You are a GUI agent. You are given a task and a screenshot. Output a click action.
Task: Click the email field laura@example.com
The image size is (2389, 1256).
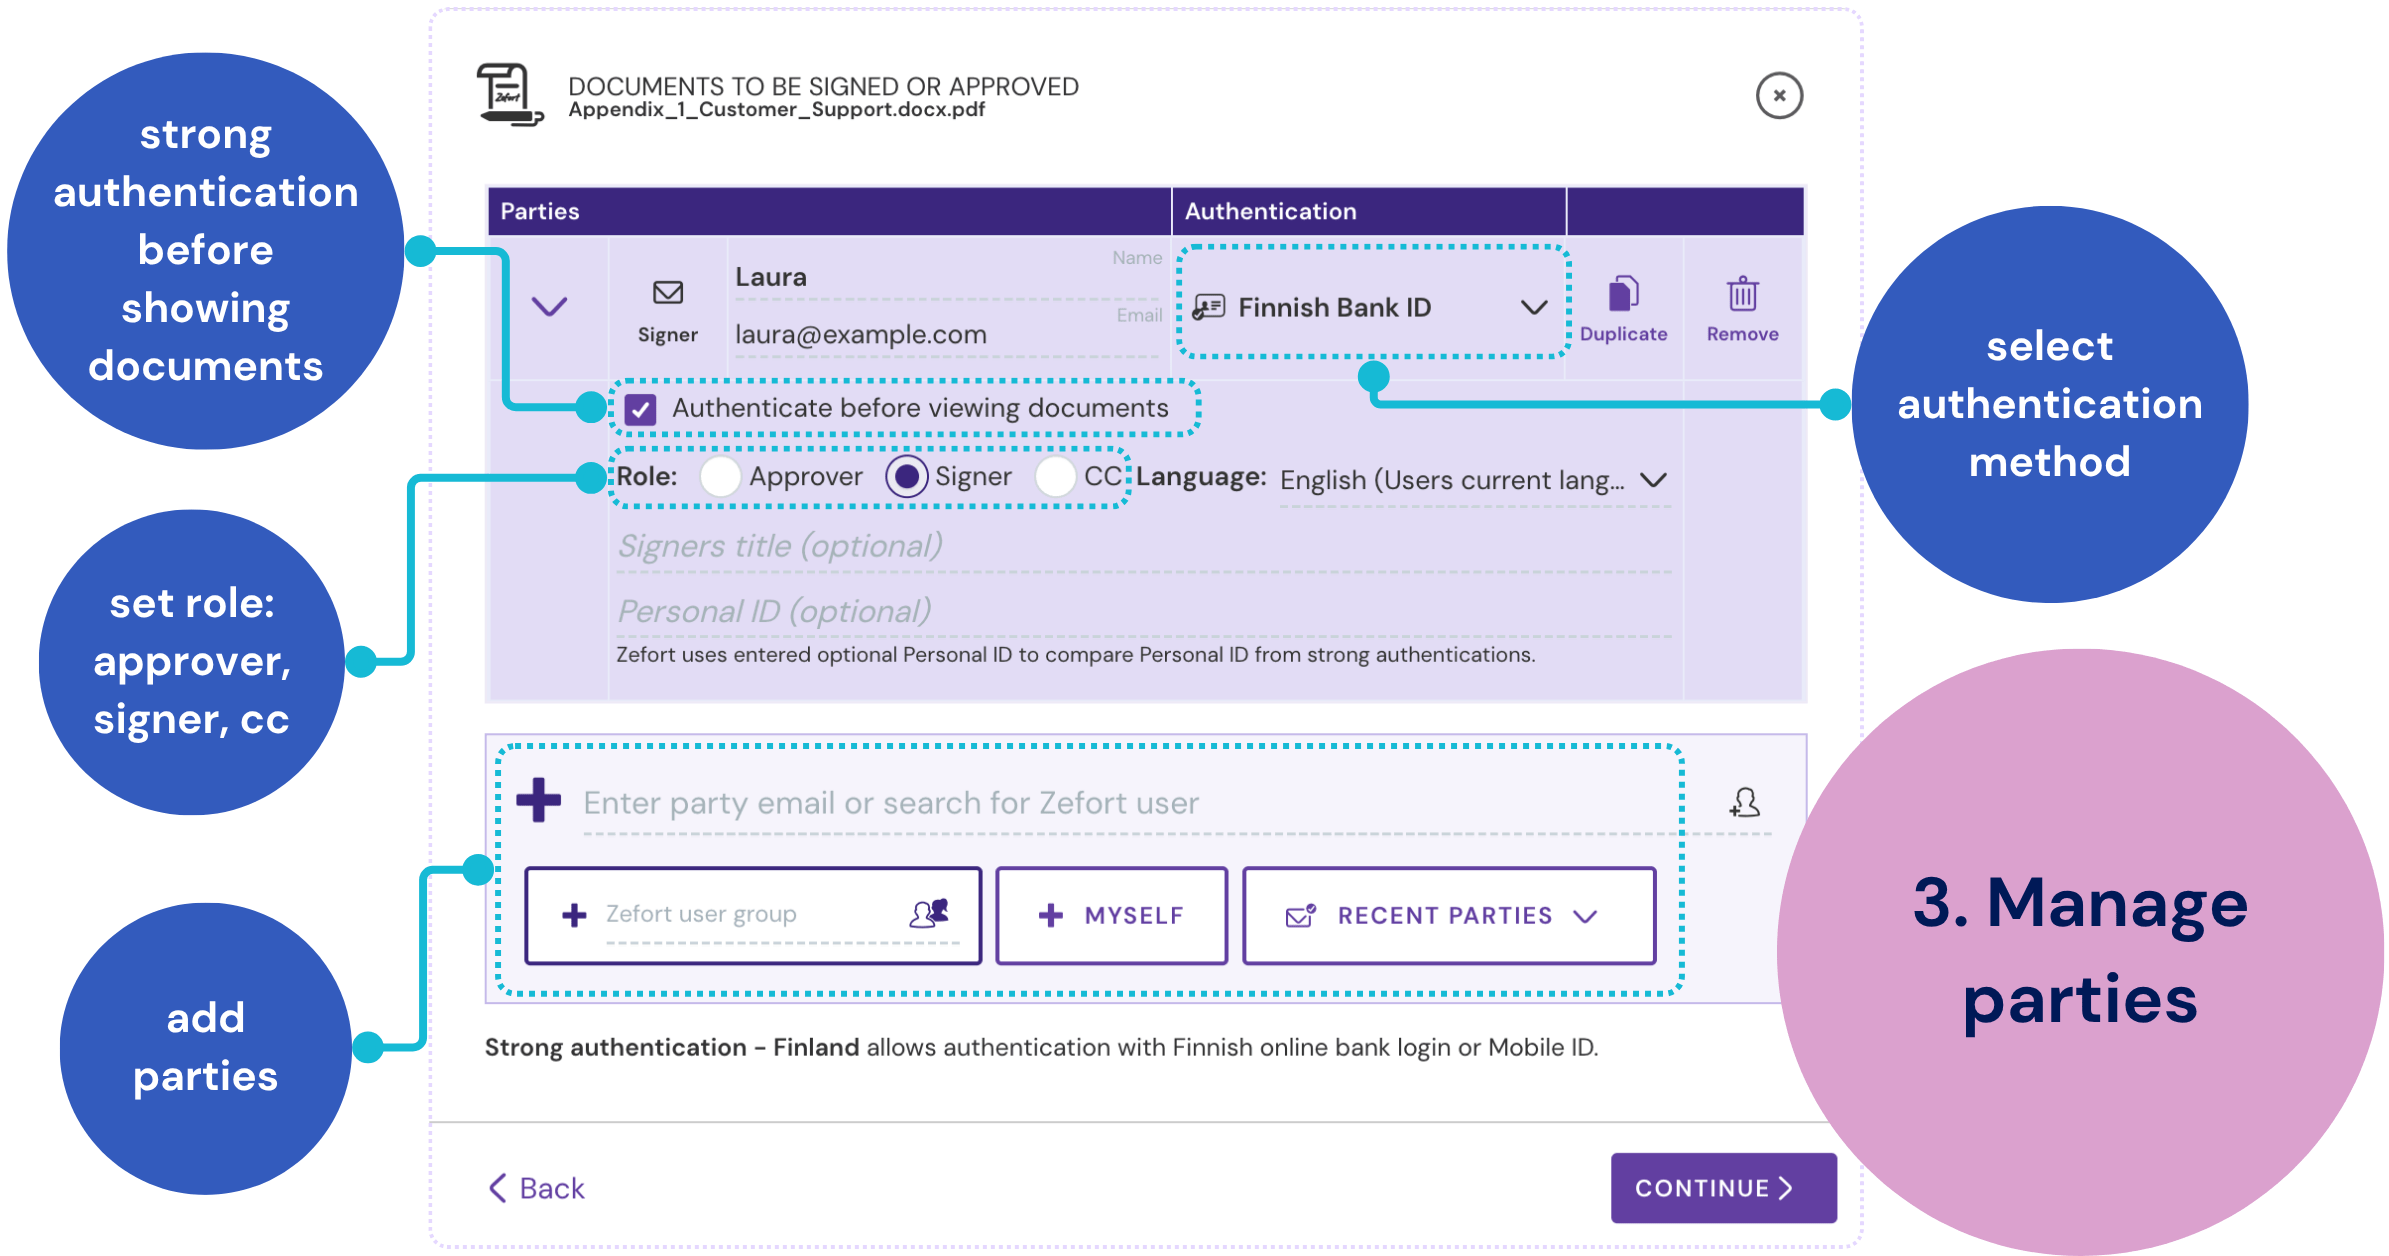(x=948, y=335)
